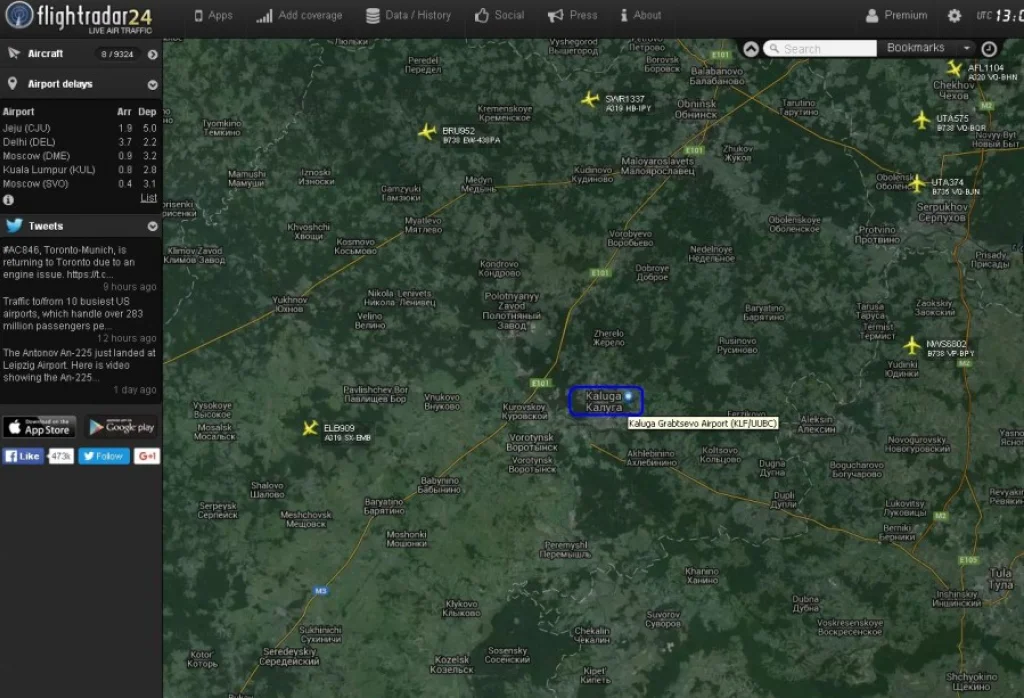Open the playback clock icon
The width and height of the screenshot is (1024, 698).
989,48
